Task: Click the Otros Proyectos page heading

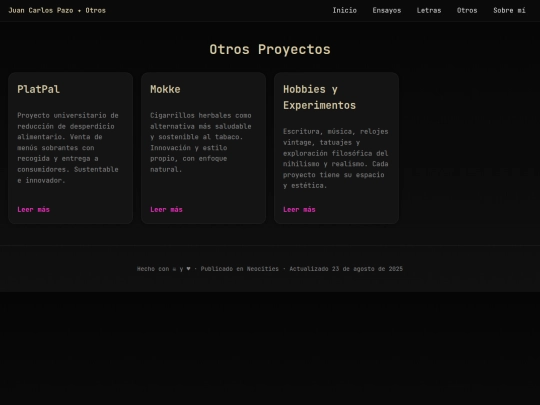Action: click(x=270, y=49)
